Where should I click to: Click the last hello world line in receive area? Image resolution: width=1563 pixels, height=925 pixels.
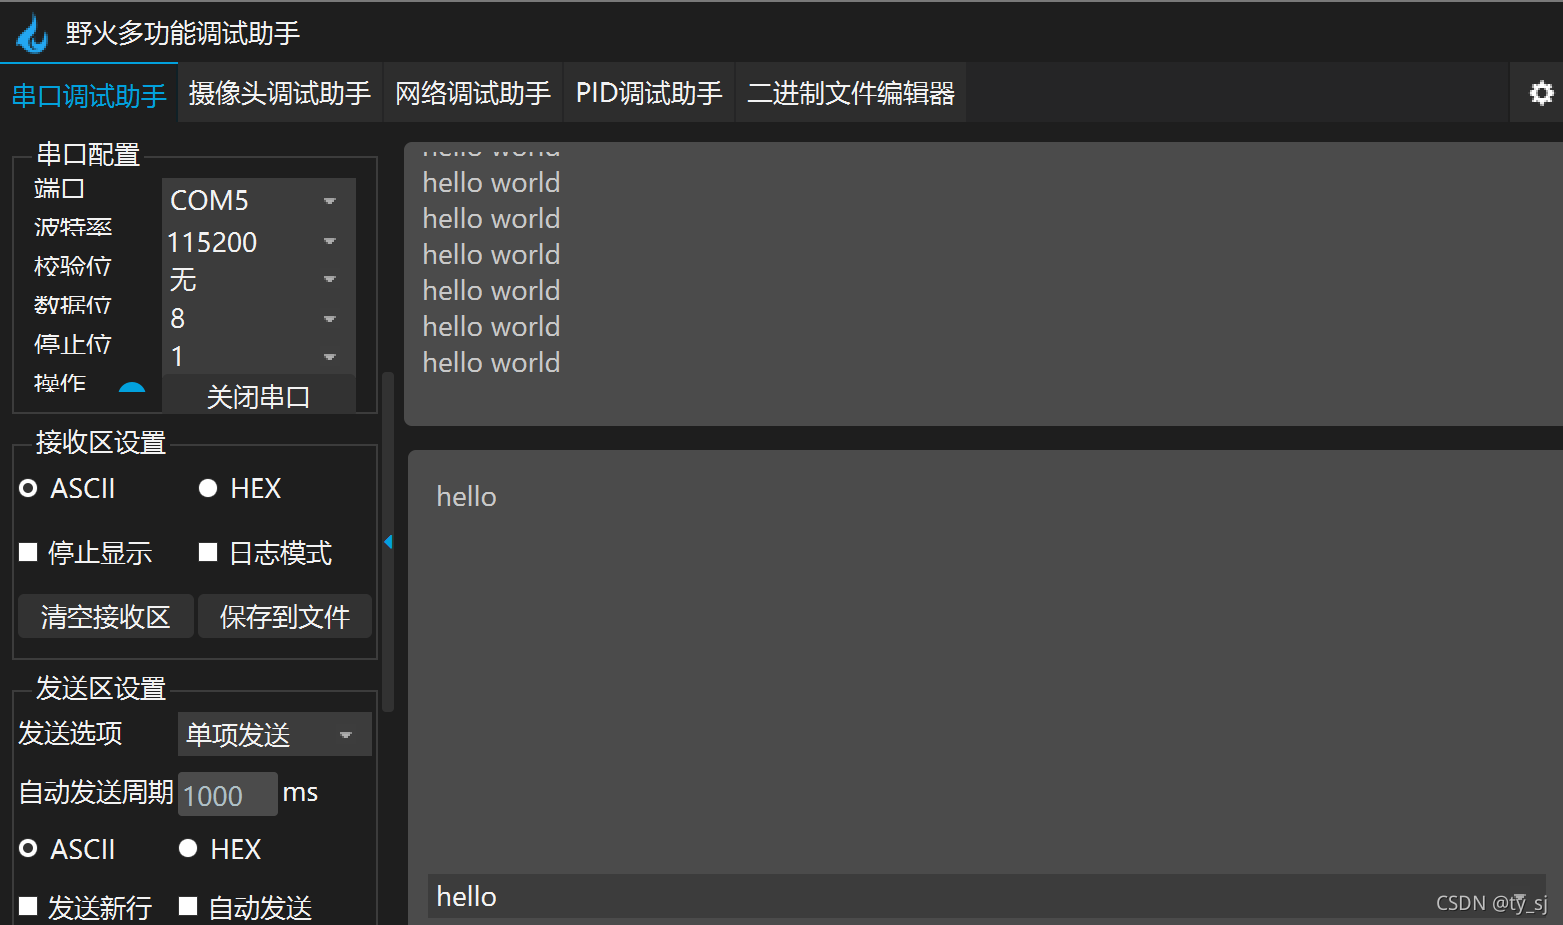point(491,362)
